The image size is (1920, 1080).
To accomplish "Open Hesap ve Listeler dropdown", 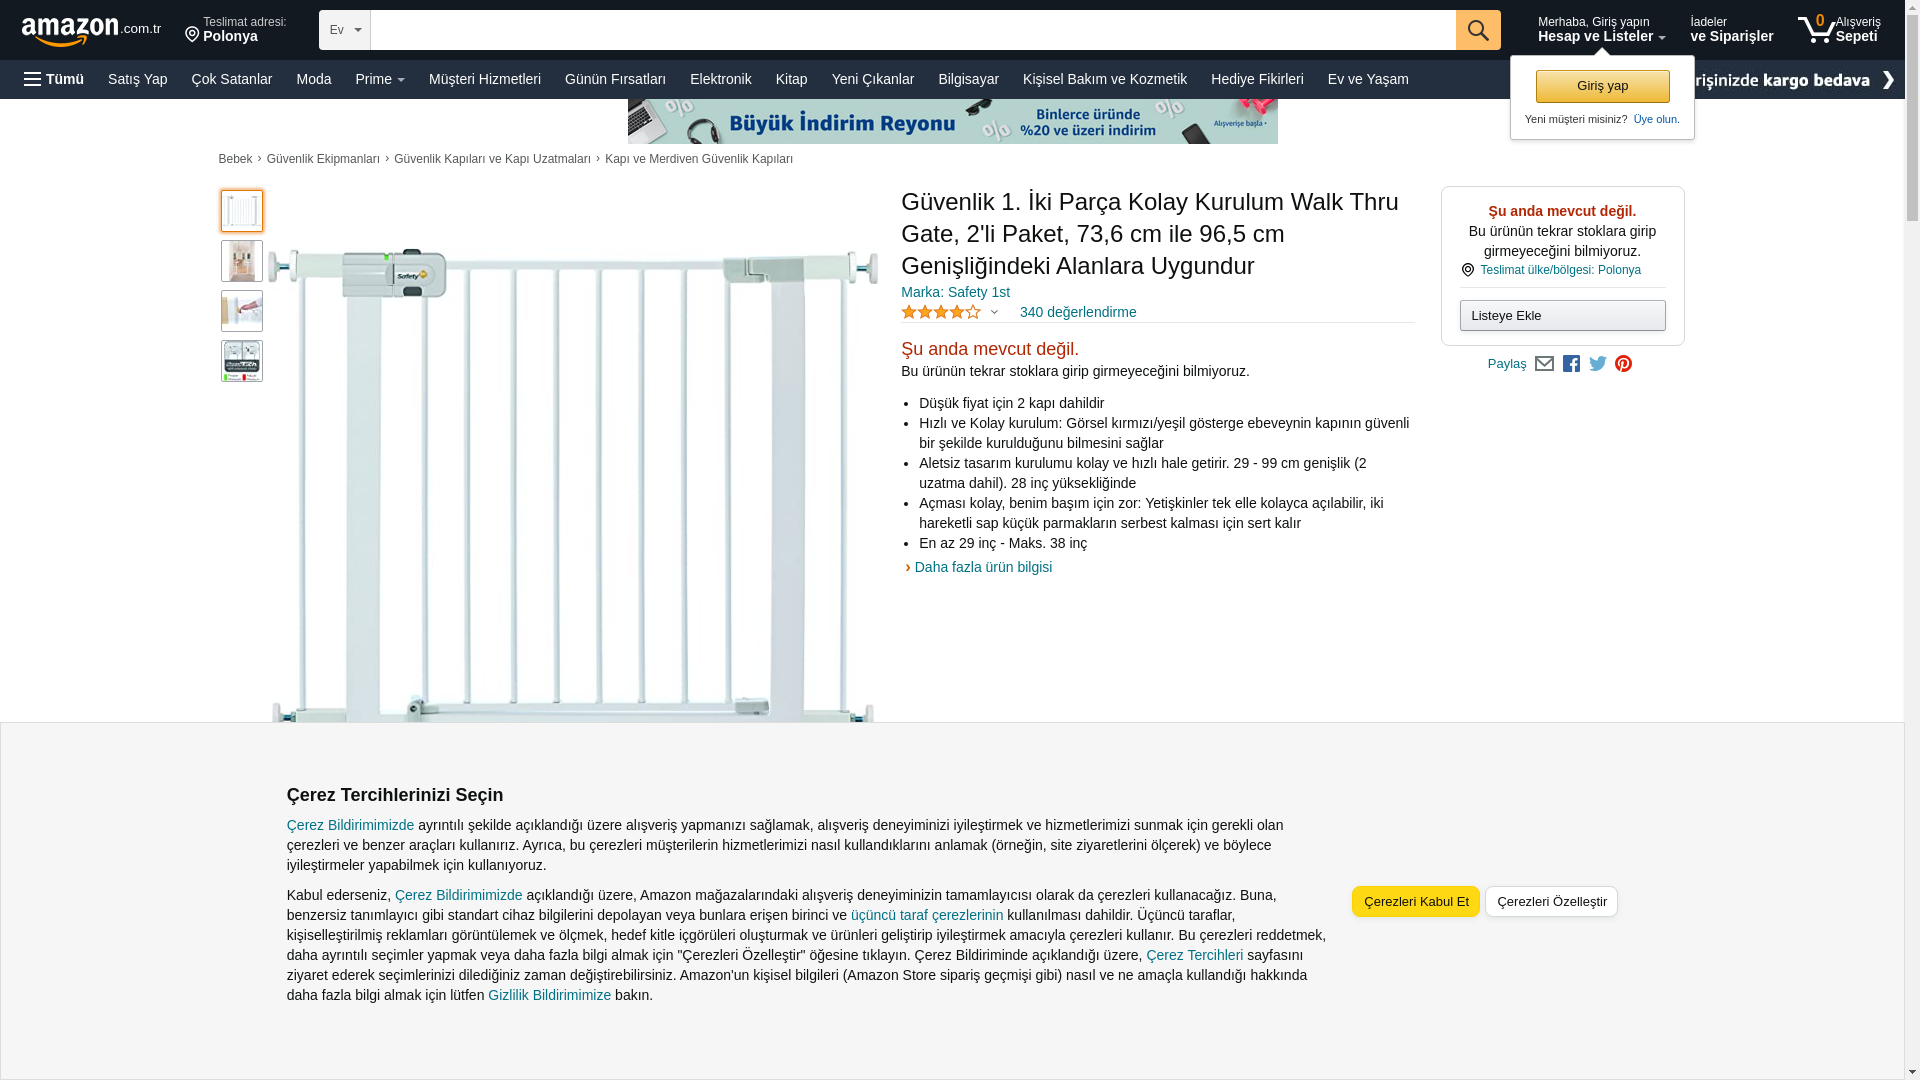I will coord(1601,29).
